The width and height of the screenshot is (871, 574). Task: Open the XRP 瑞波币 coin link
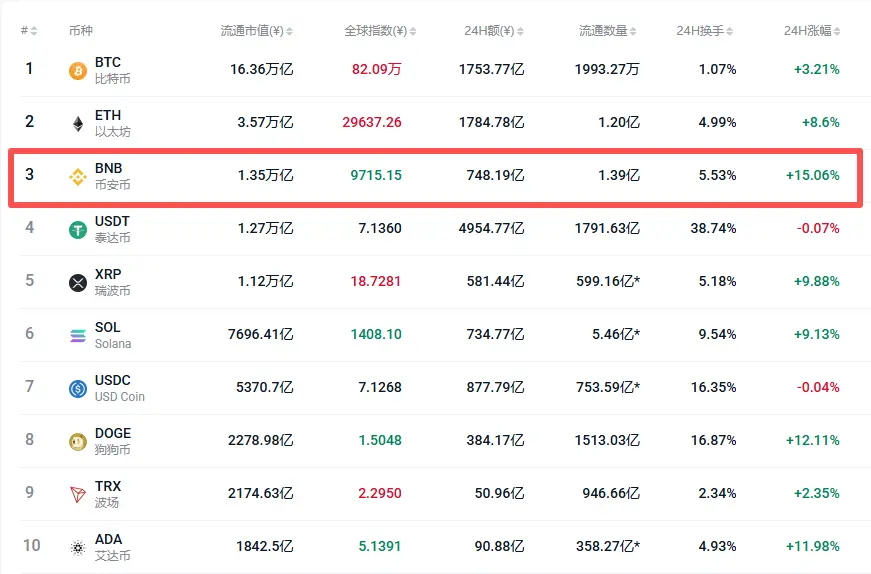pos(113,282)
